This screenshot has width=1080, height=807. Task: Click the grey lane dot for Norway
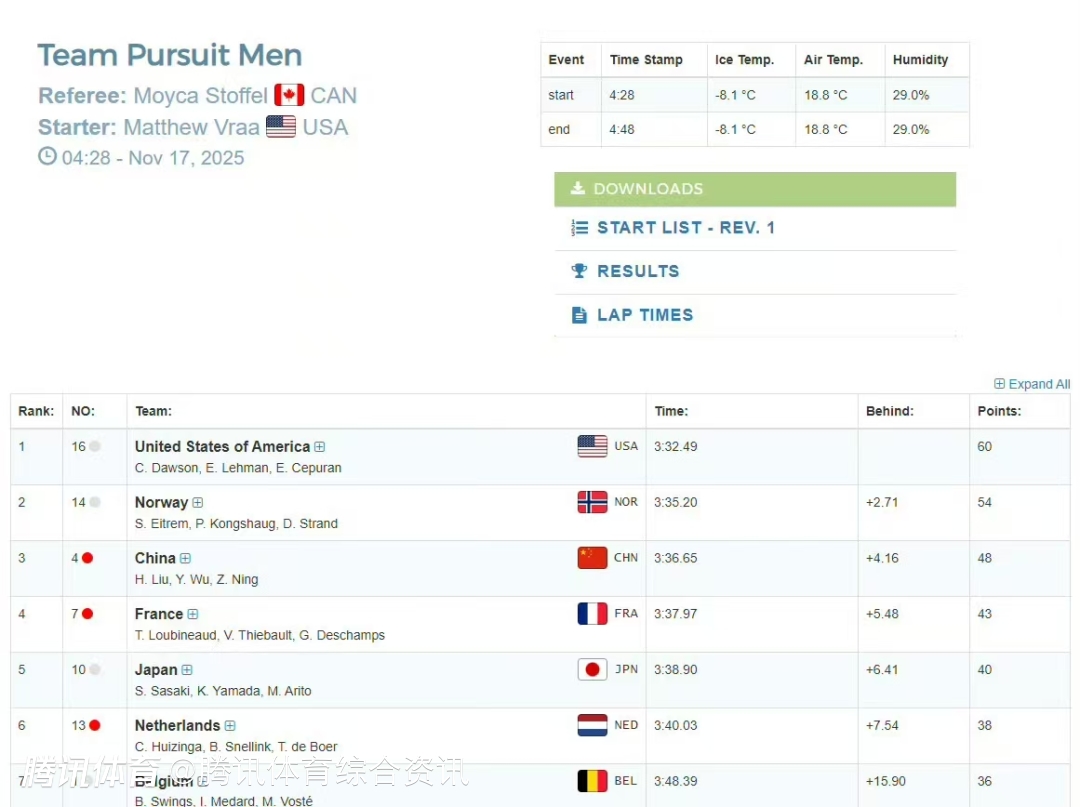tap(95, 502)
